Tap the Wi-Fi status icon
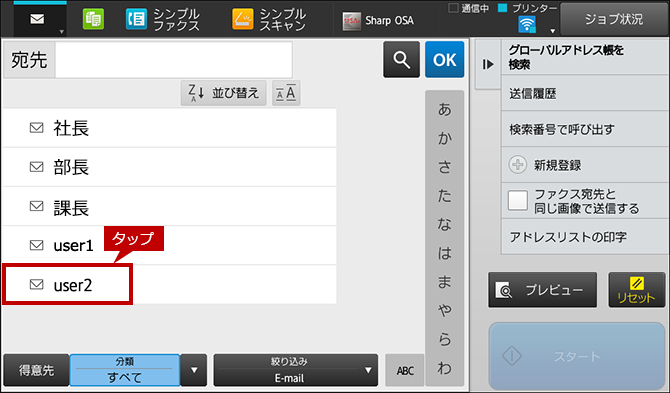The image size is (670, 393). click(527, 24)
